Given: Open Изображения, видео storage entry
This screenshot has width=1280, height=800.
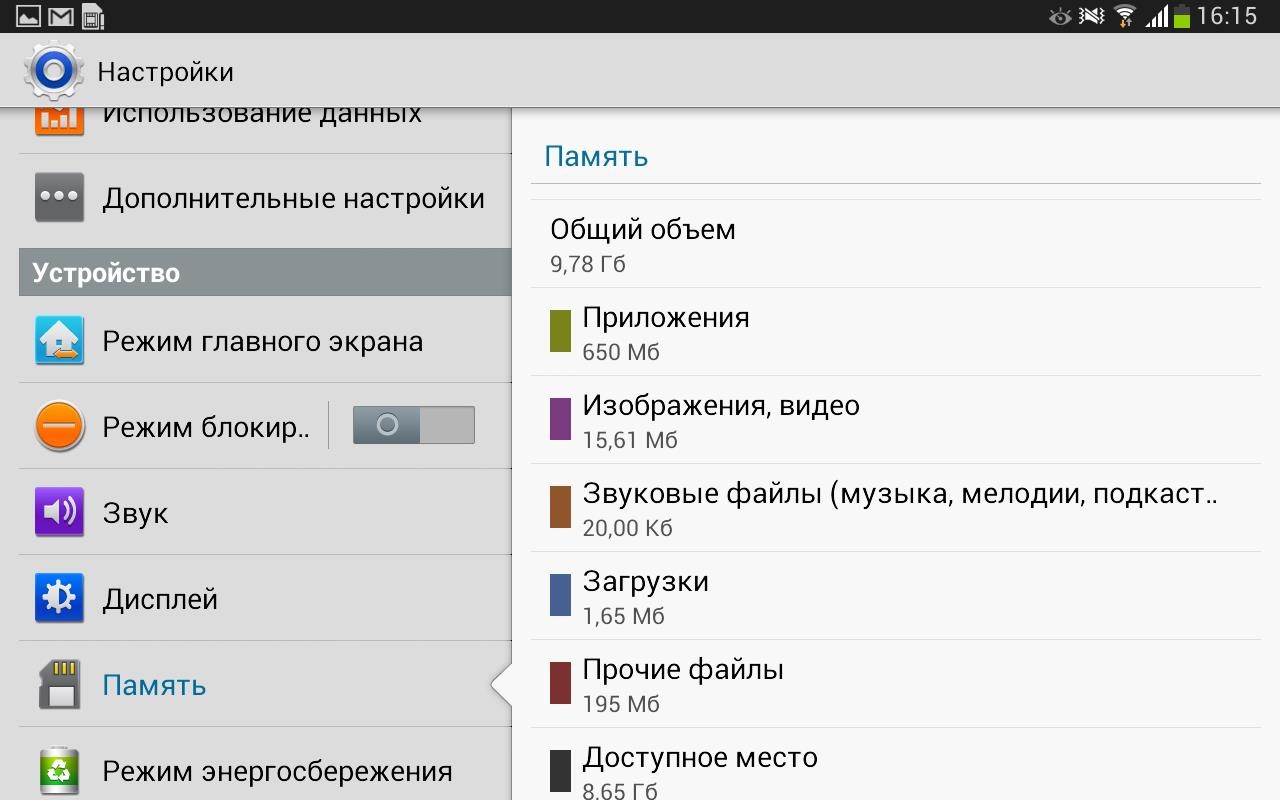Looking at the screenshot, I should 720,420.
